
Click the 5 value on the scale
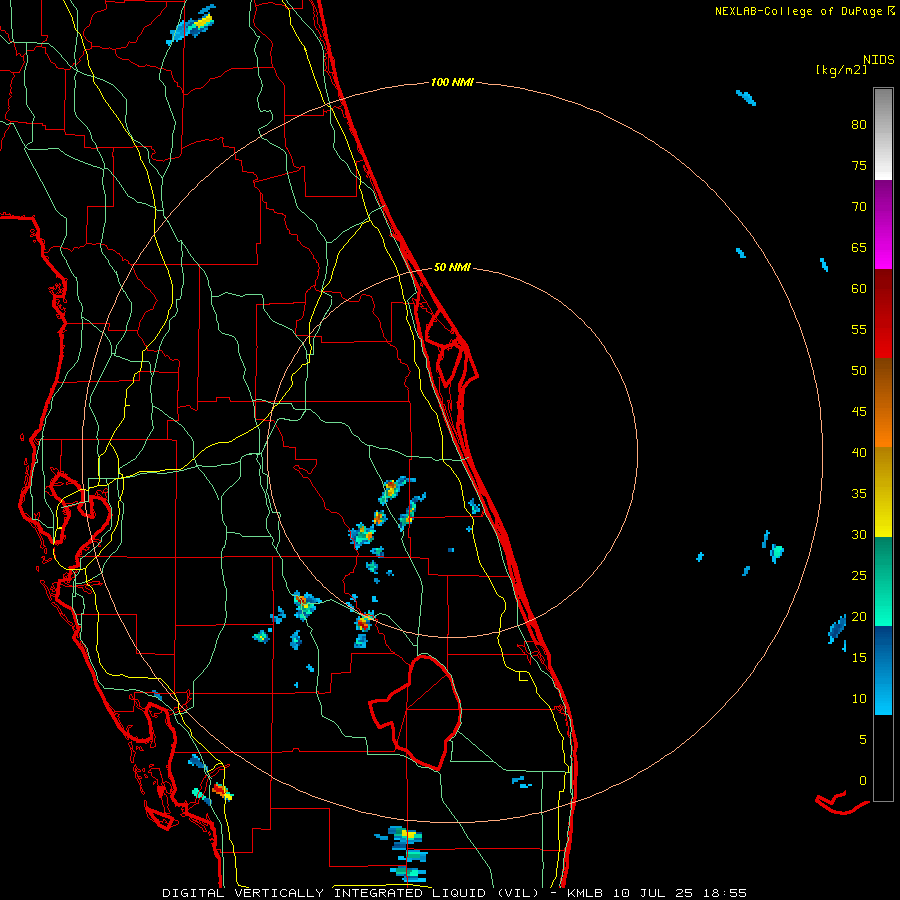point(863,740)
